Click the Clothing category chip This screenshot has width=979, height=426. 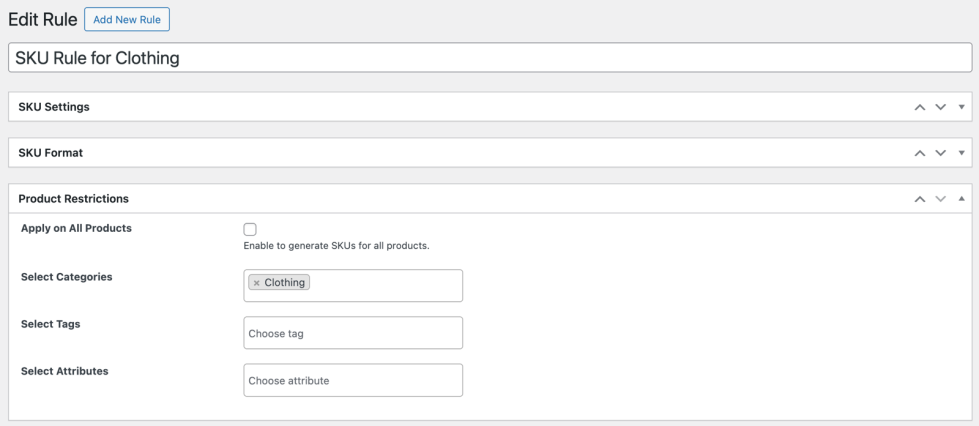(284, 283)
